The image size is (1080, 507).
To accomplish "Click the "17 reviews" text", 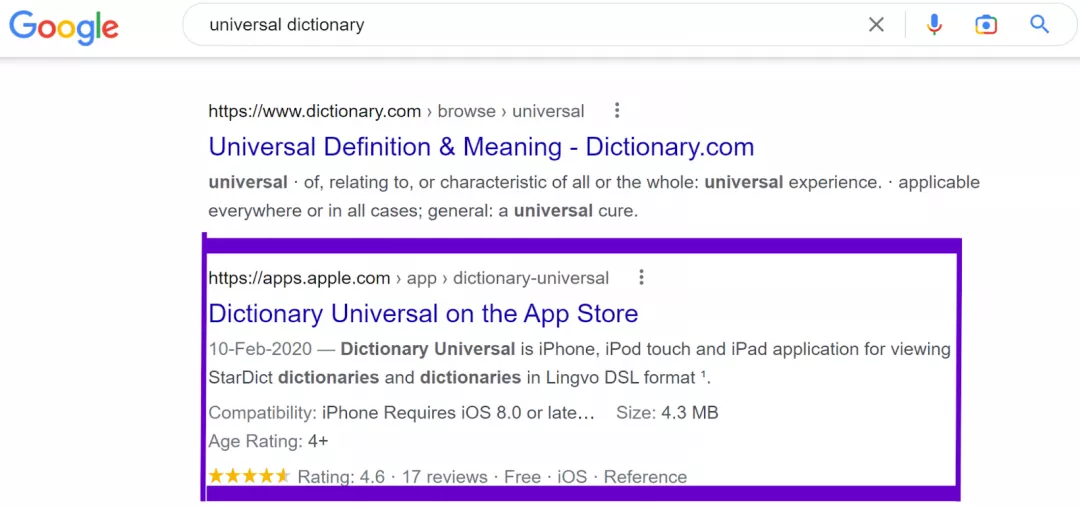I will [445, 477].
